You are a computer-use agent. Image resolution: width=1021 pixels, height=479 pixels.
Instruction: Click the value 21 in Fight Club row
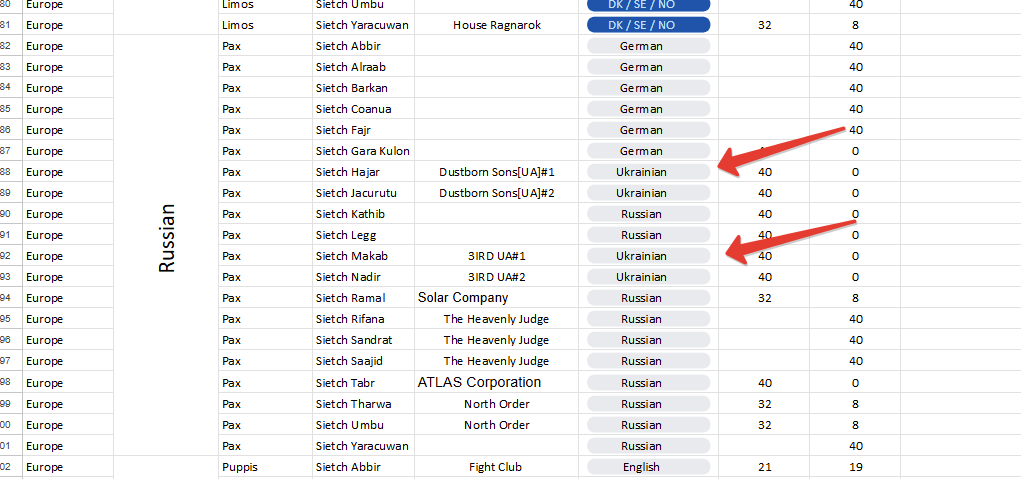click(765, 467)
